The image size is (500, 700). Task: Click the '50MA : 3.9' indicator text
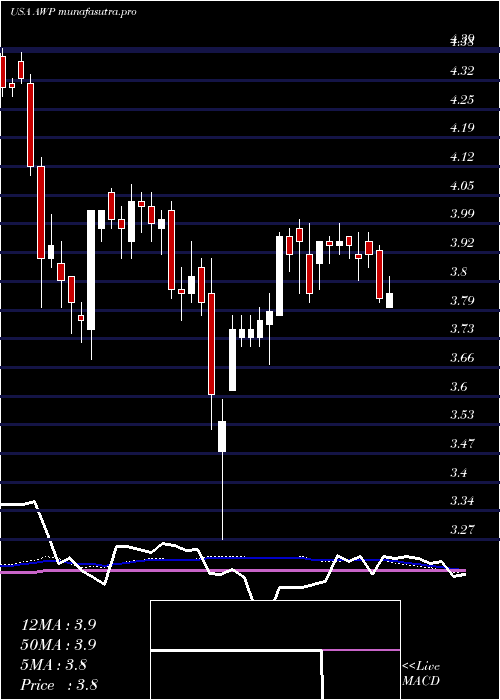coord(58,645)
